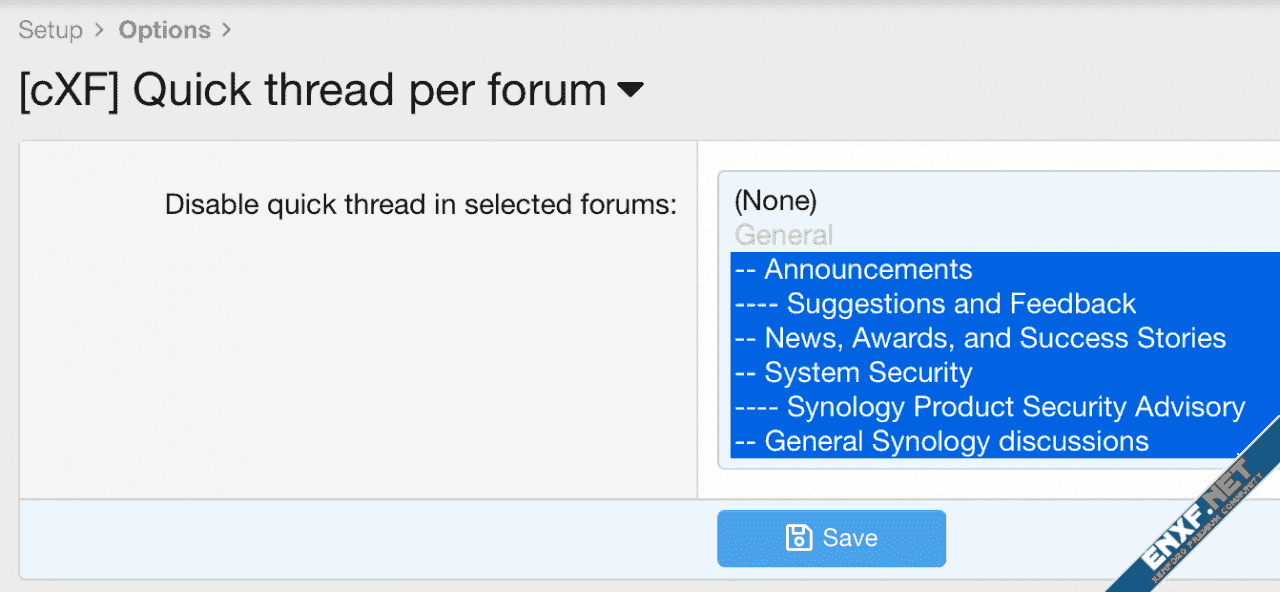This screenshot has width=1280, height=592.
Task: Click the blank area below the label
Action: point(358,380)
